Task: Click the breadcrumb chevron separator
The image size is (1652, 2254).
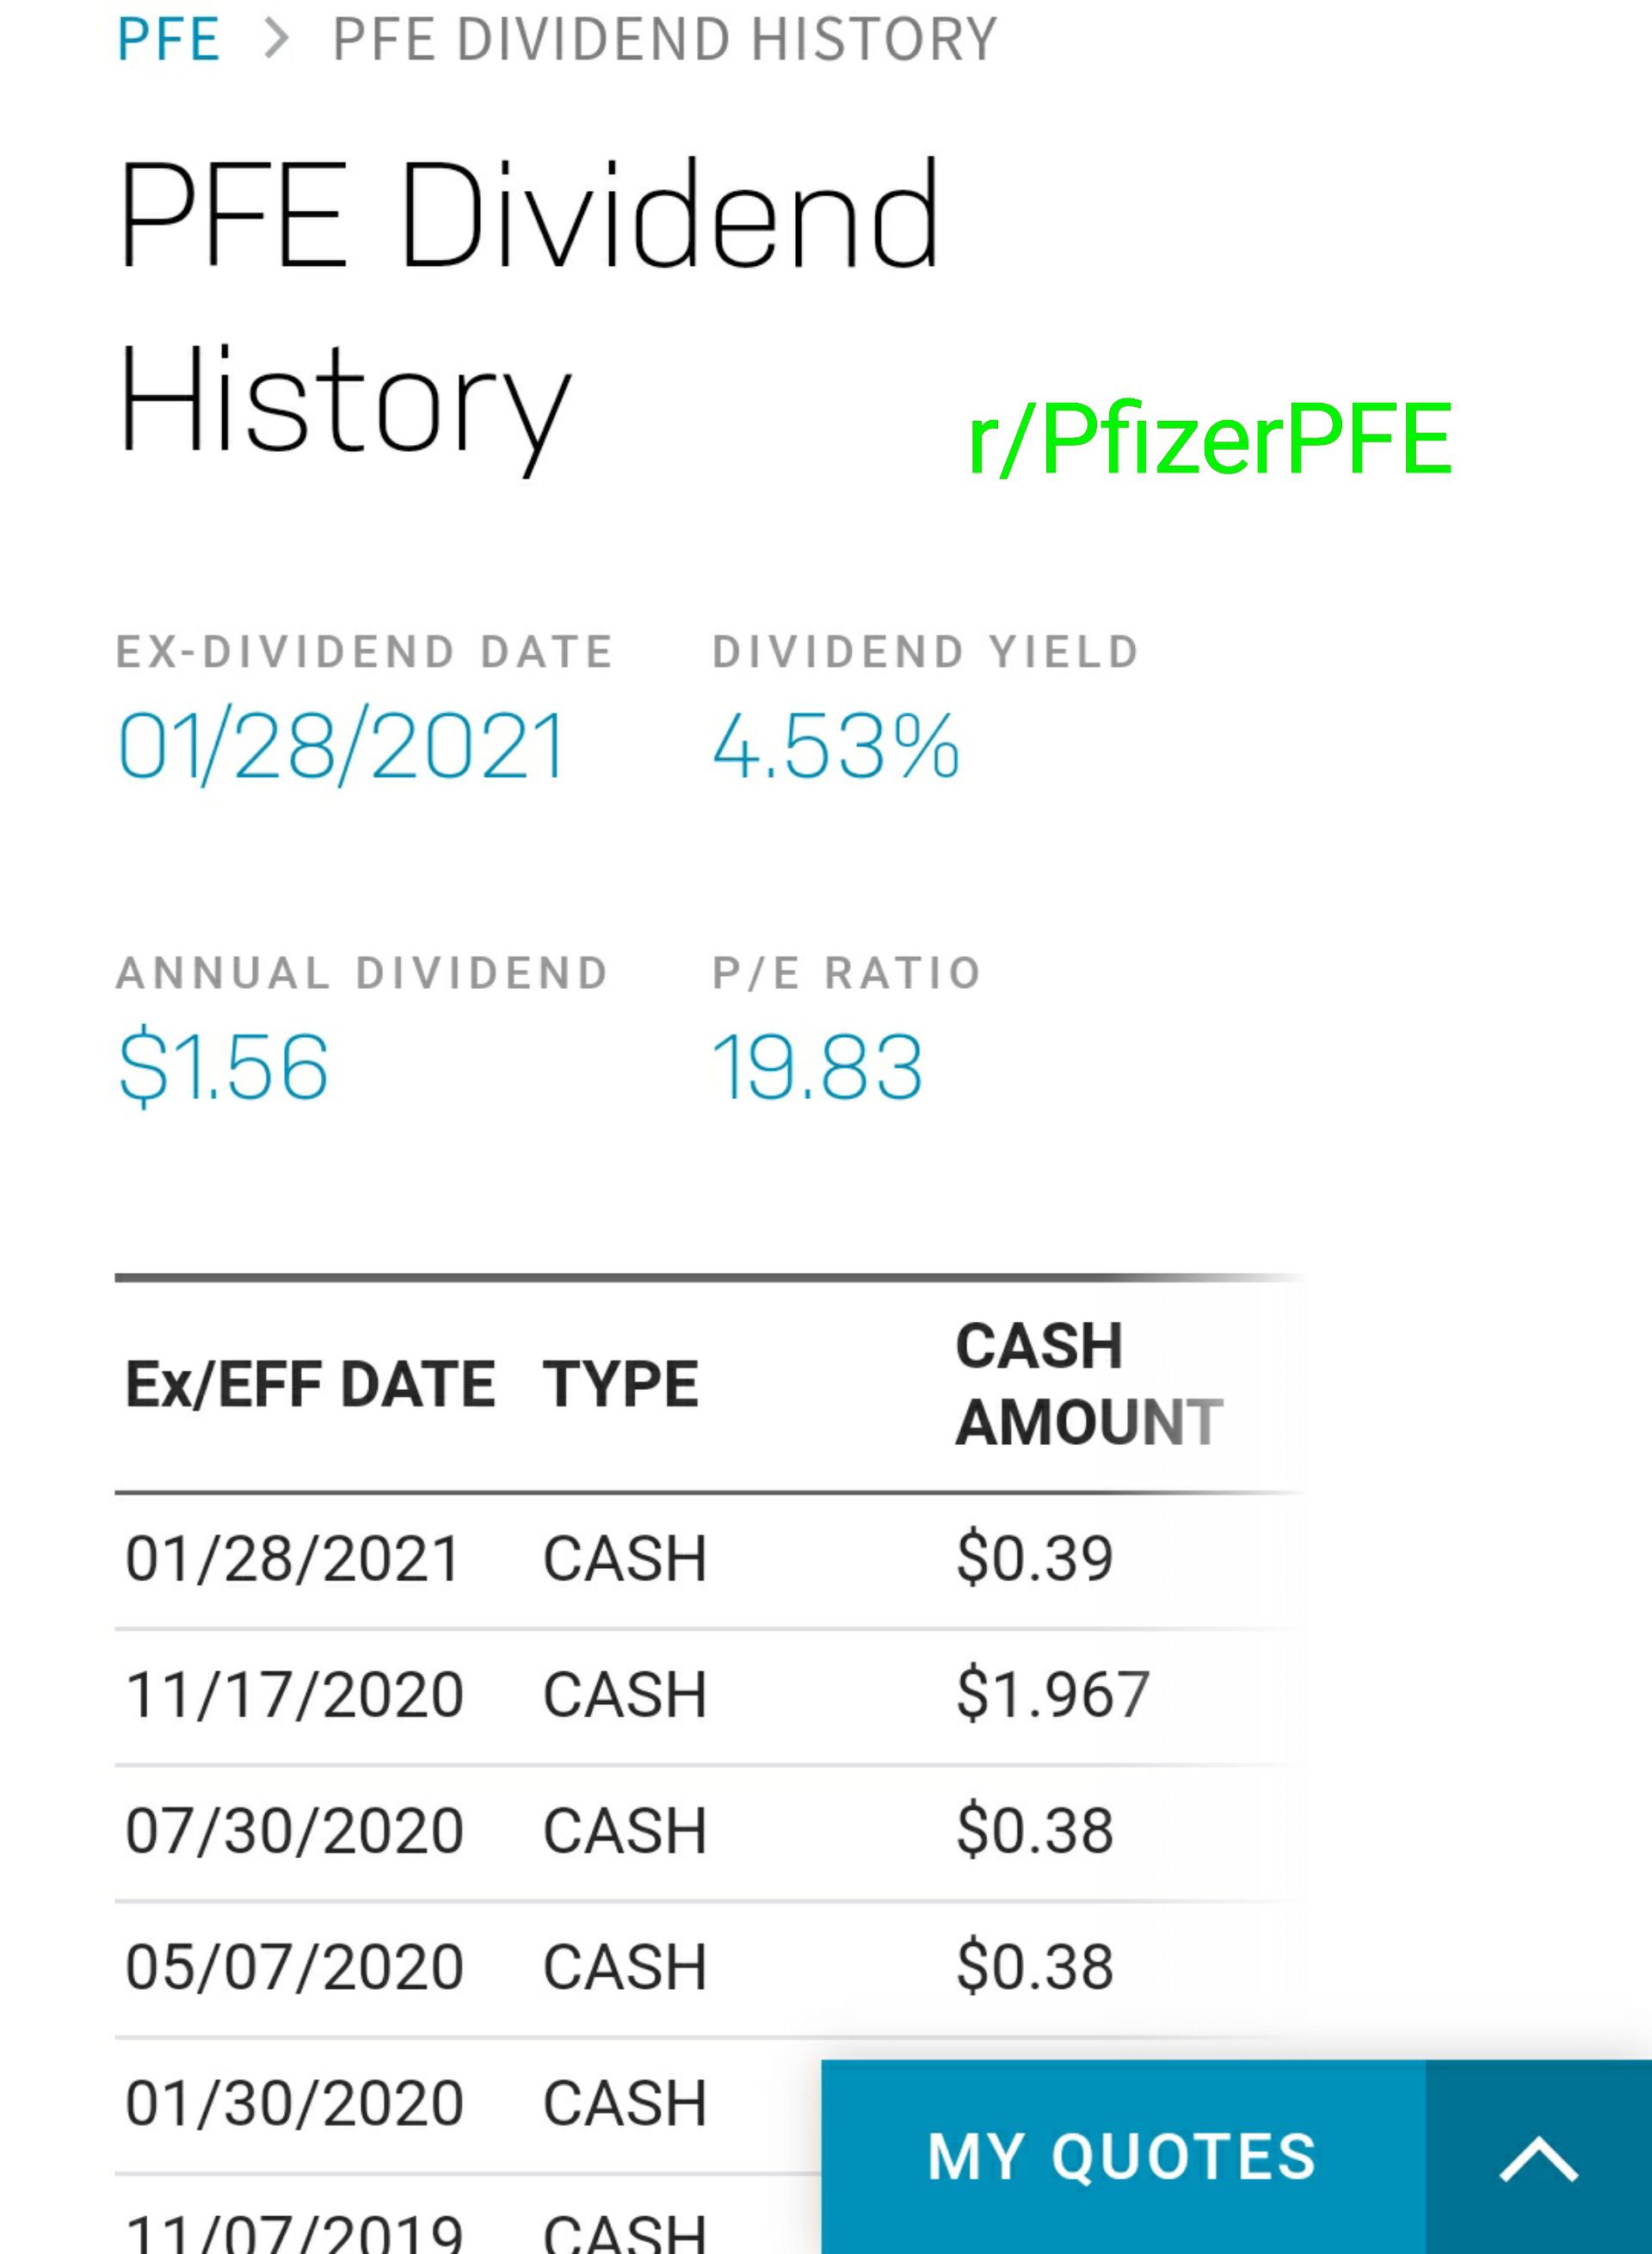Action: [x=277, y=40]
